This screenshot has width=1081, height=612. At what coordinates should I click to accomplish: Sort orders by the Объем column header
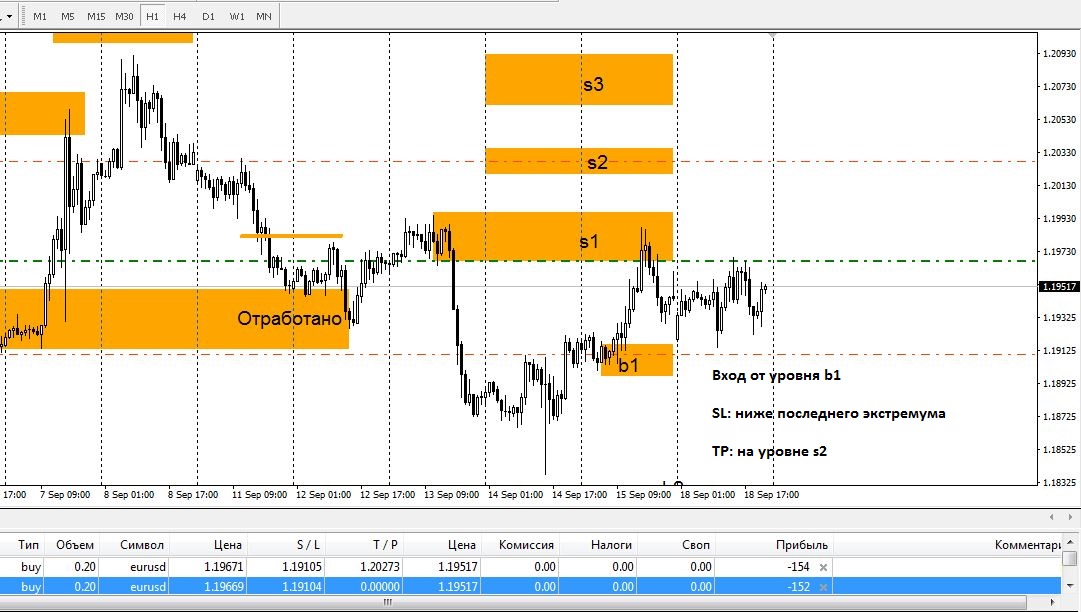[x=74, y=544]
